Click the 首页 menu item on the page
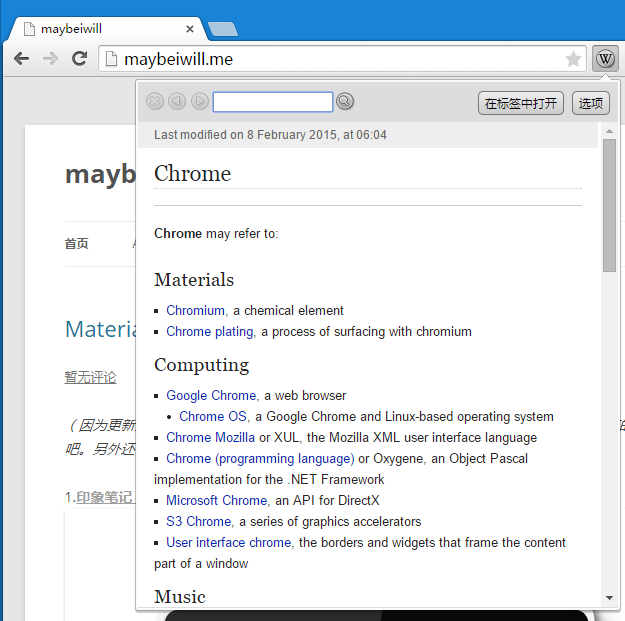Viewport: 625px width, 621px height. pyautogui.click(x=77, y=244)
